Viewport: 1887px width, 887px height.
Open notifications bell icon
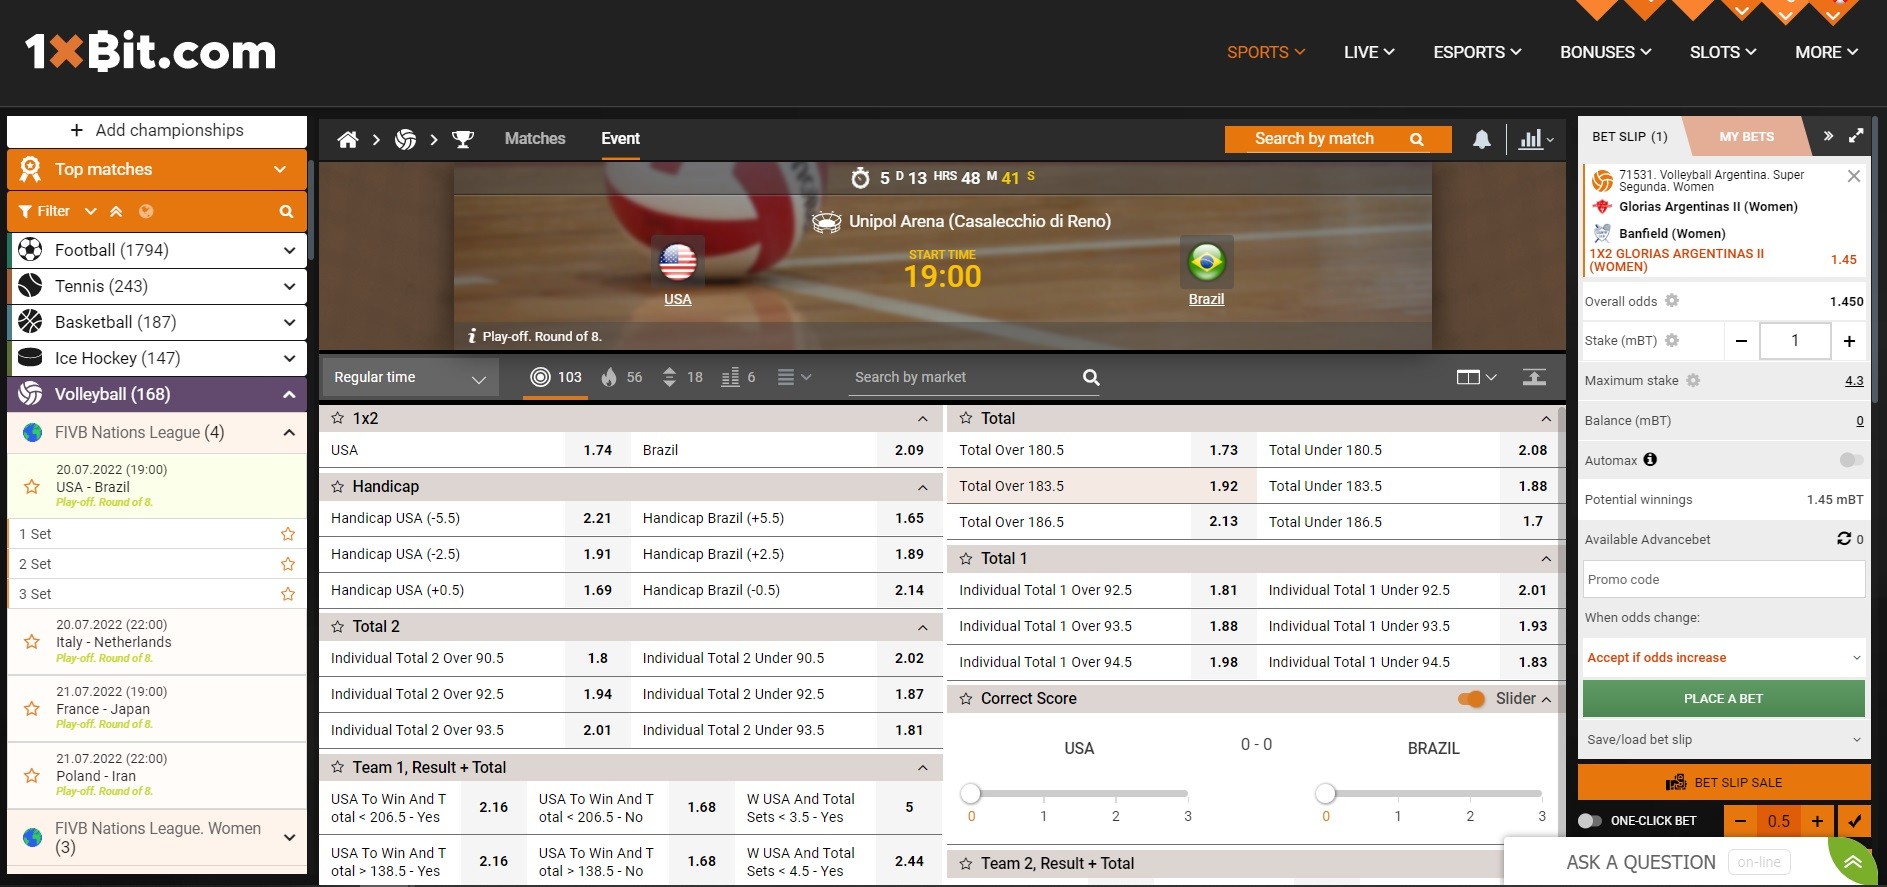pos(1481,140)
